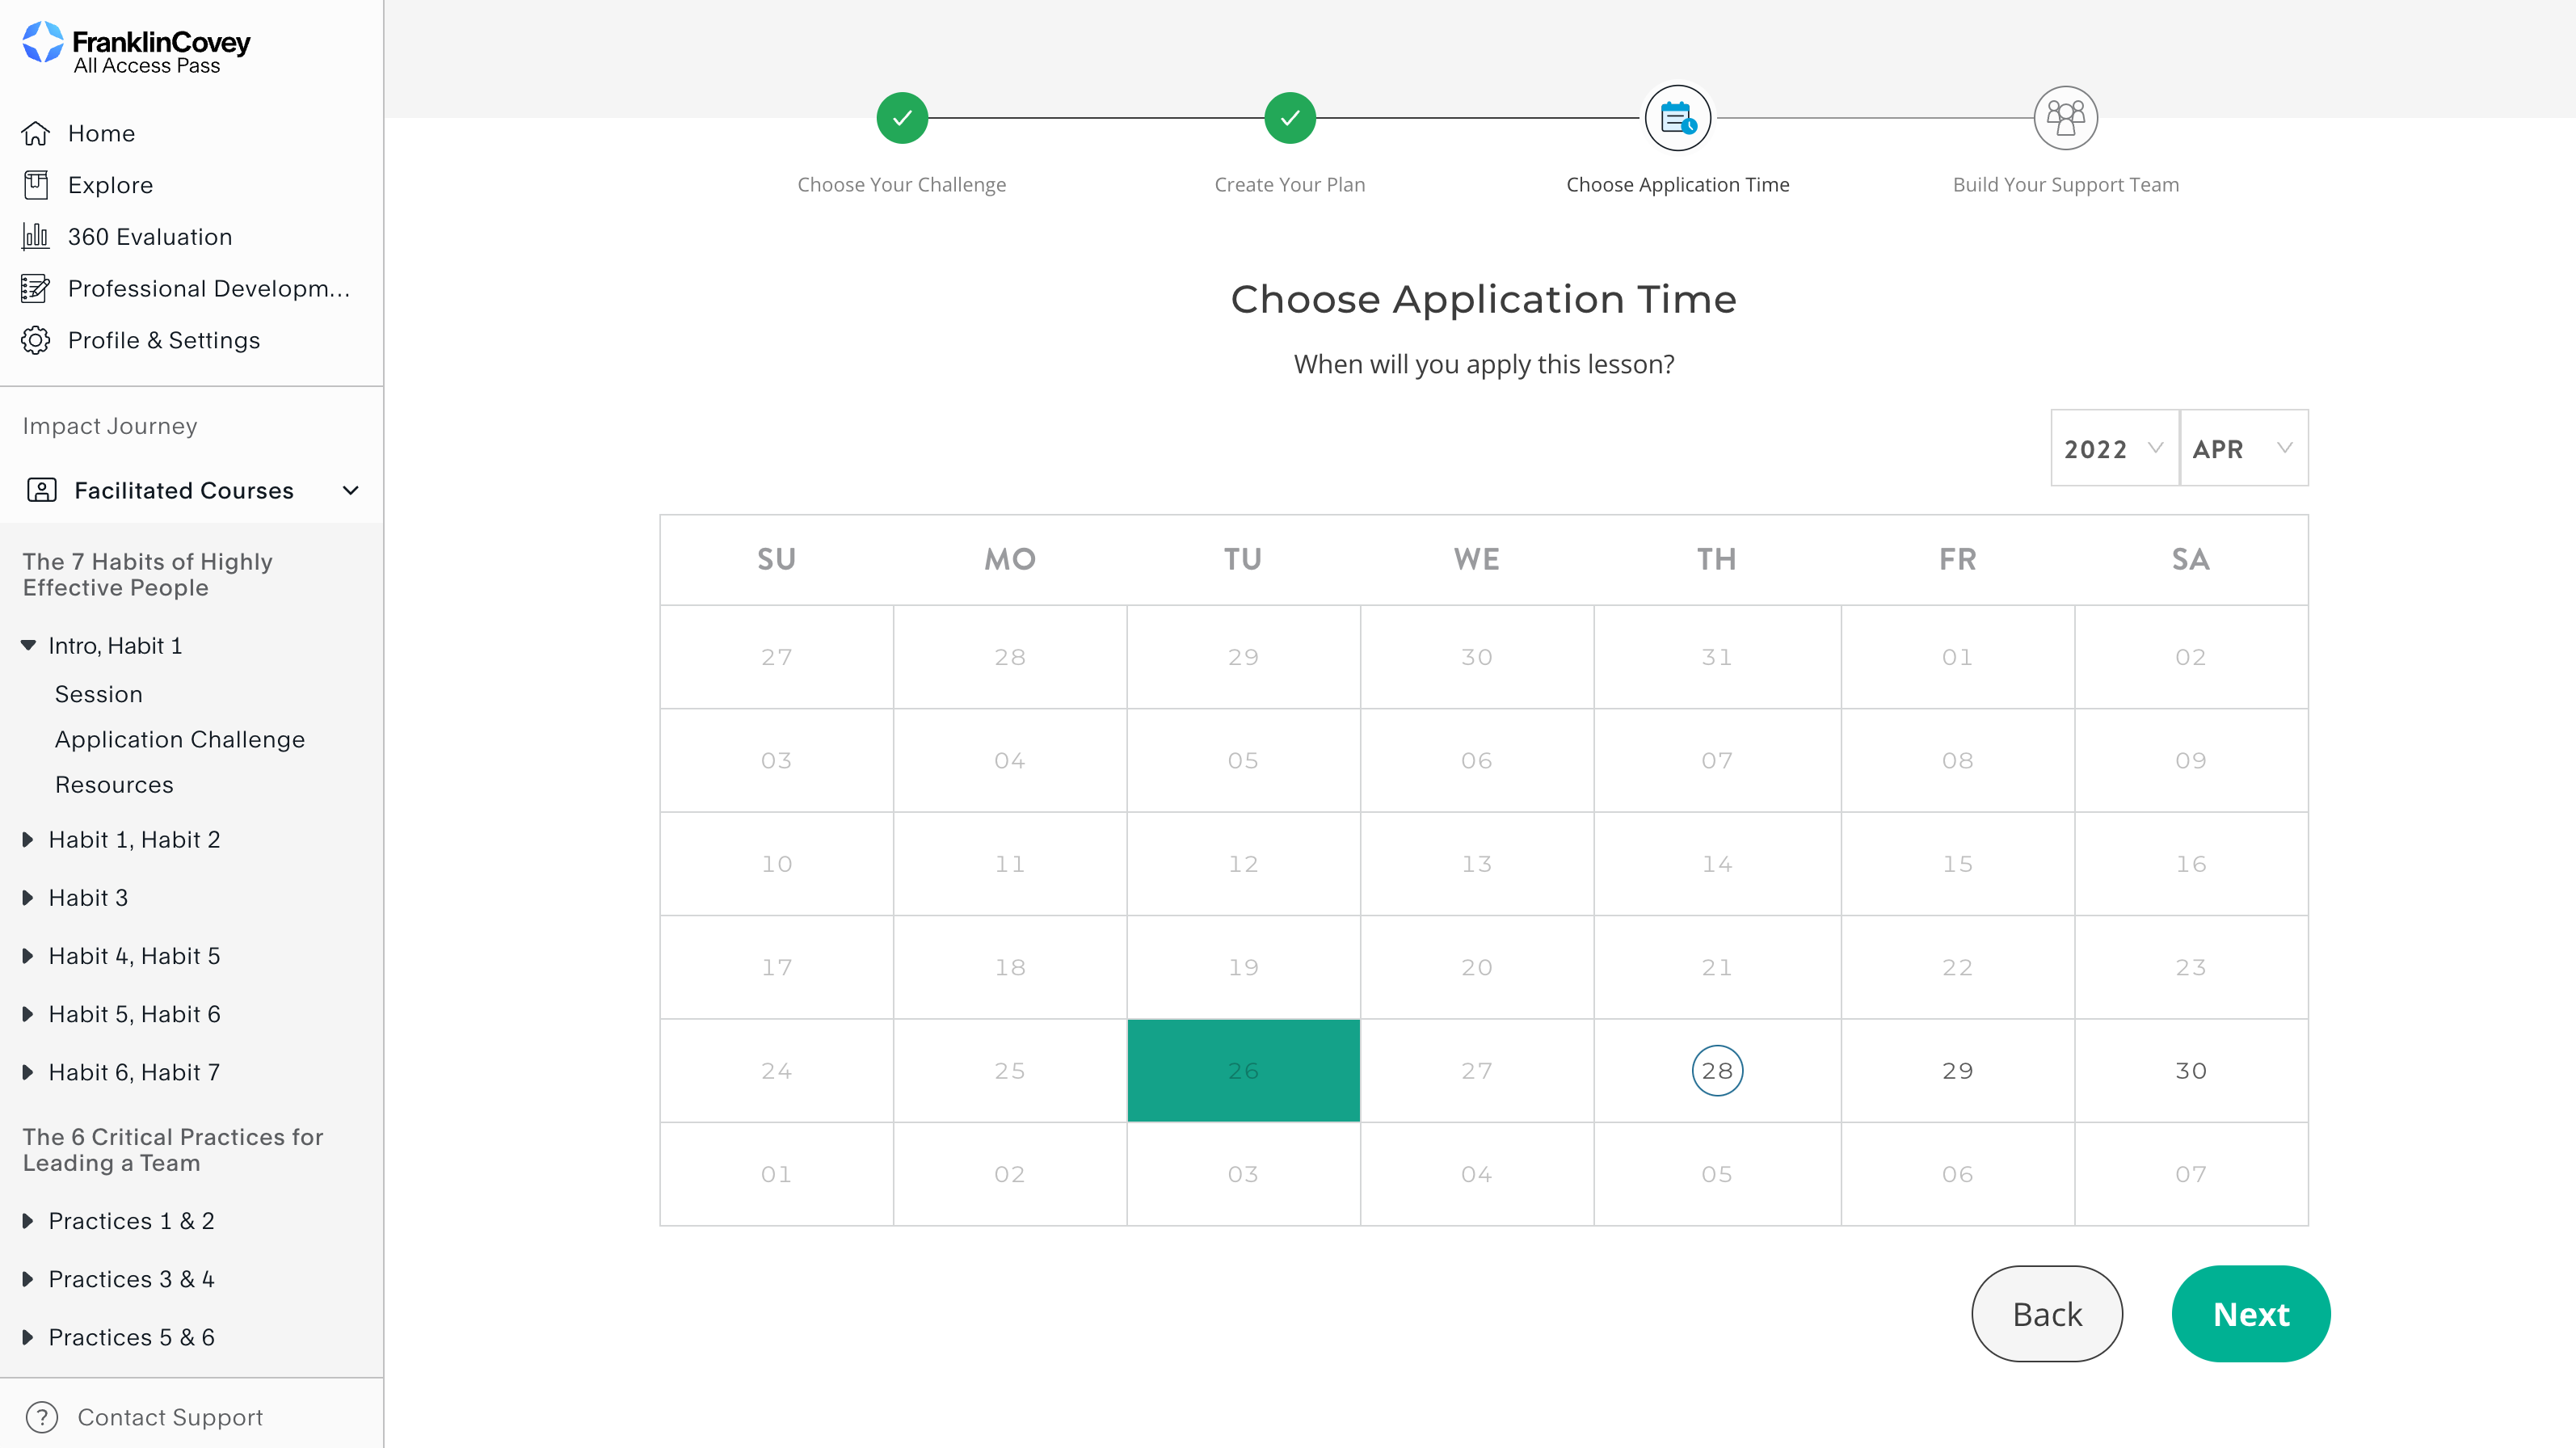Viewport: 2576px width, 1448px height.
Task: Click the Back button
Action: pyautogui.click(x=2046, y=1313)
